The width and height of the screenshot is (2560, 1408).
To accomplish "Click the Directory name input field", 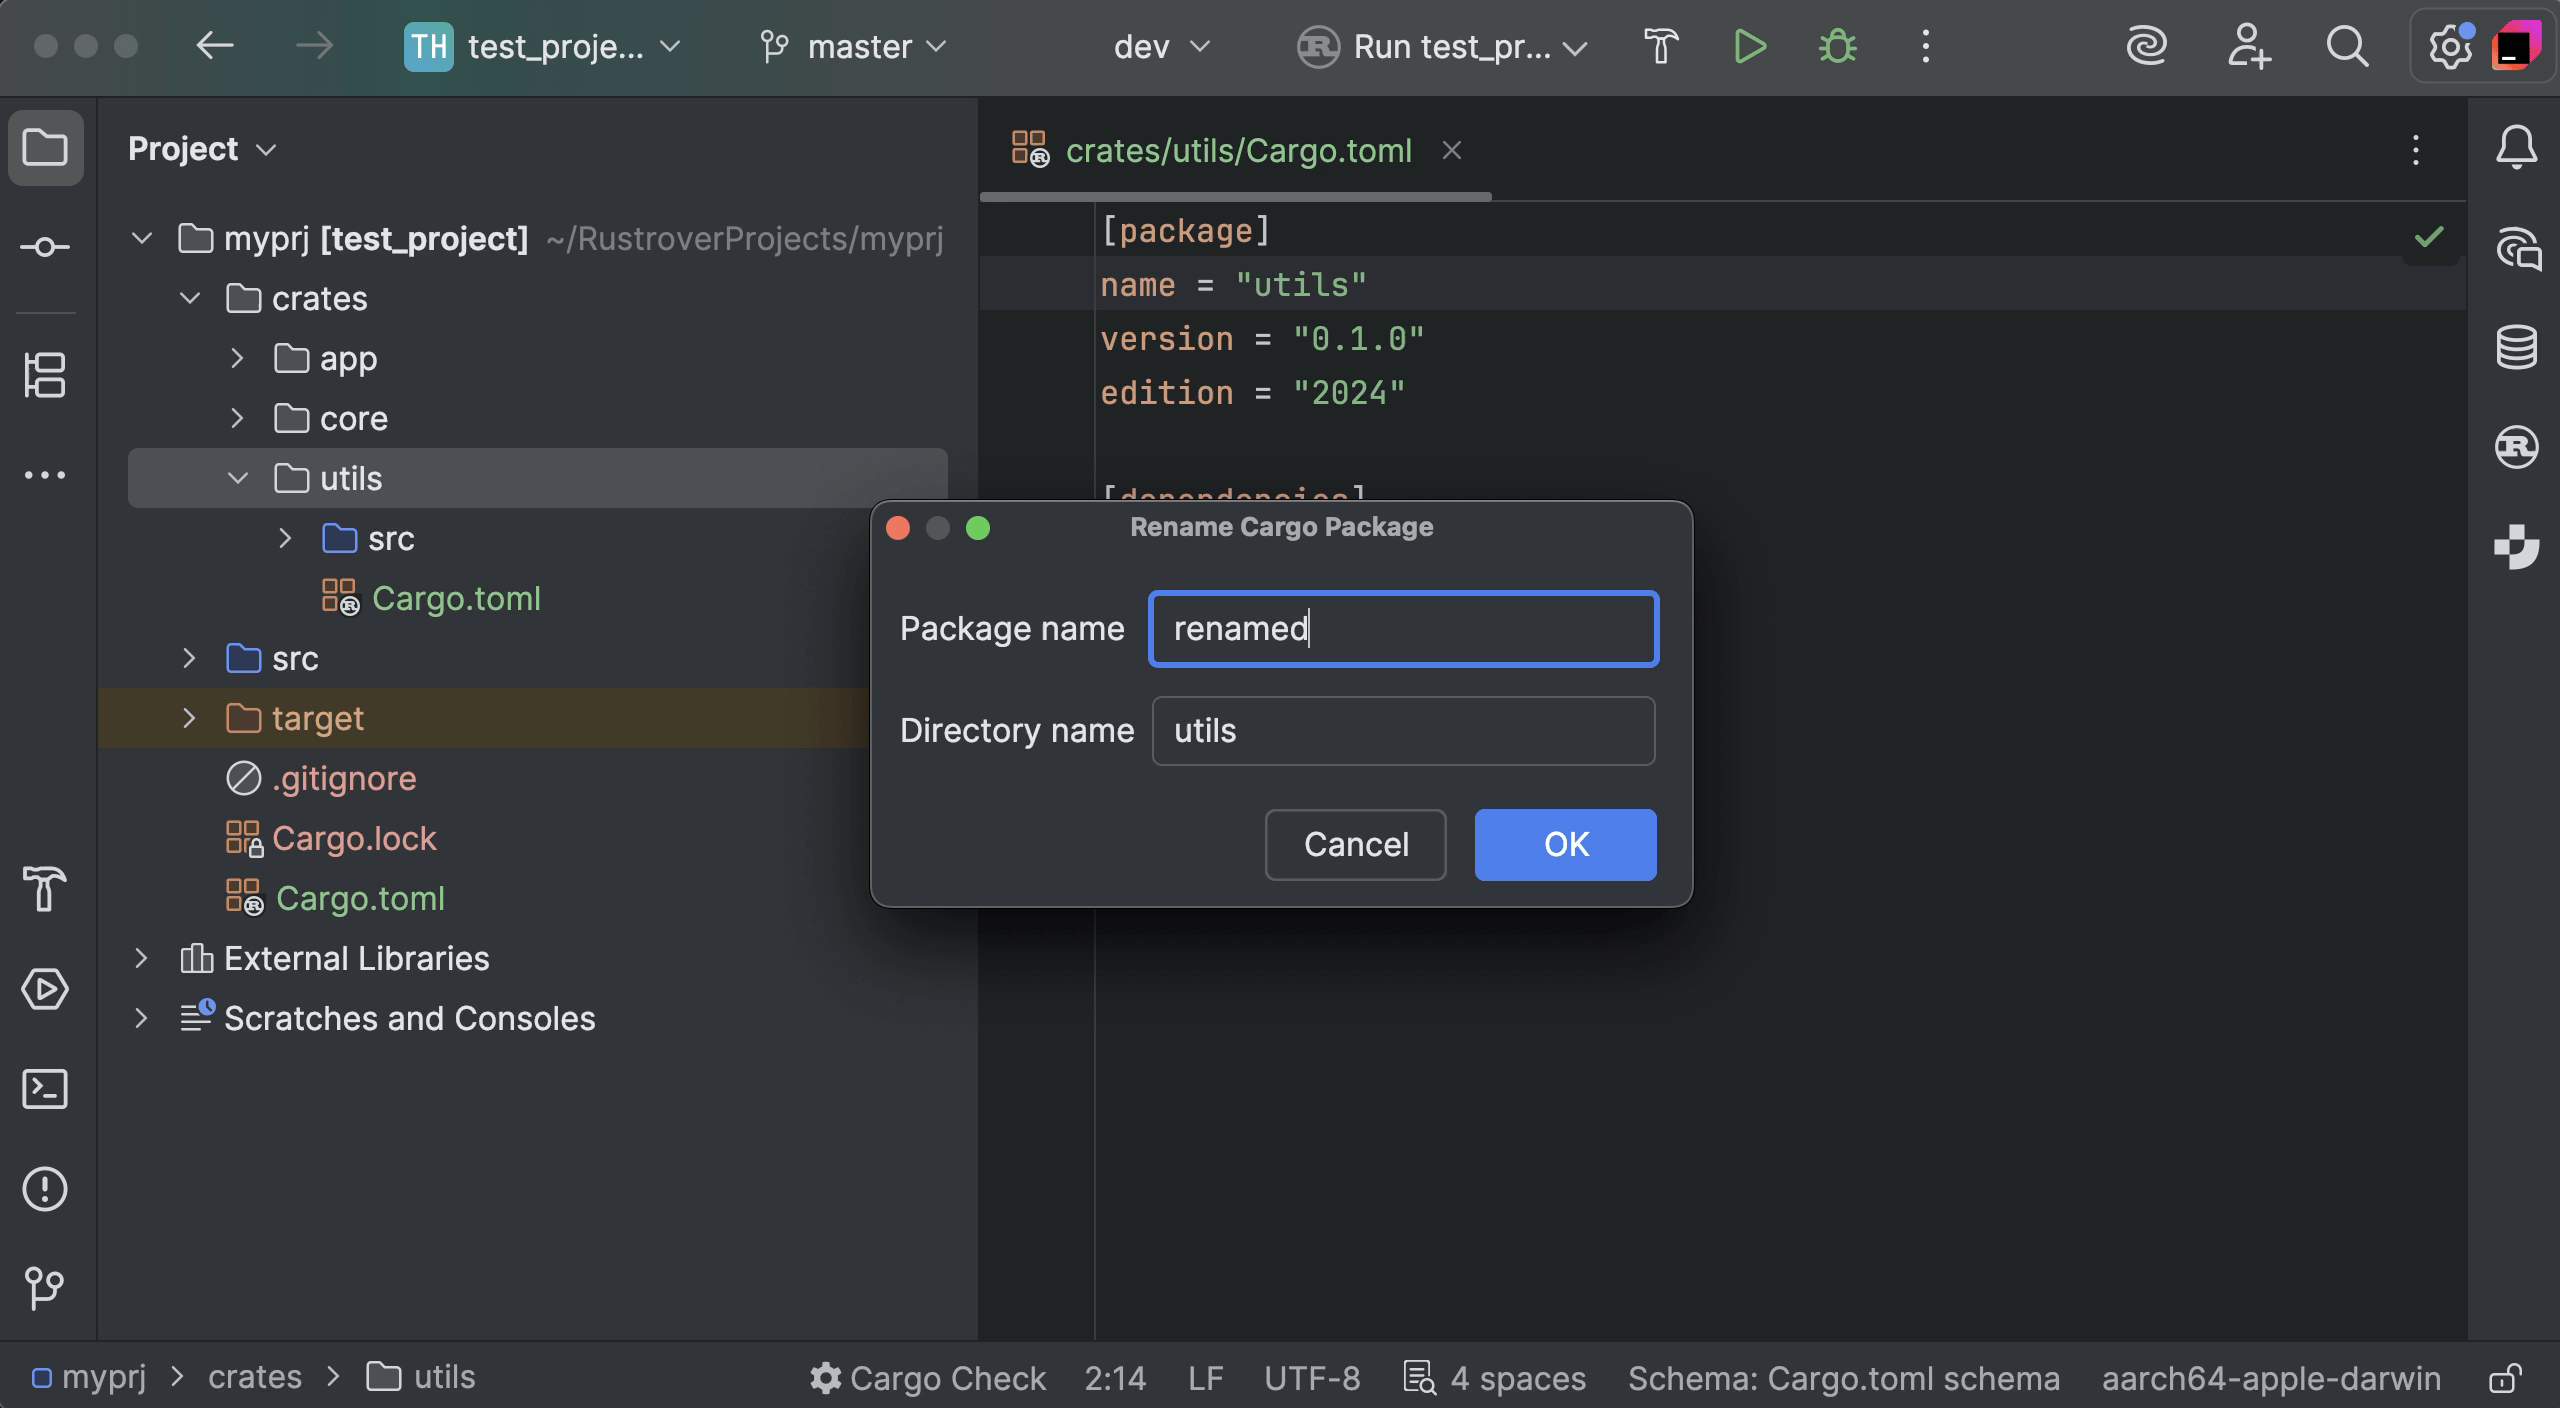I will point(1403,731).
